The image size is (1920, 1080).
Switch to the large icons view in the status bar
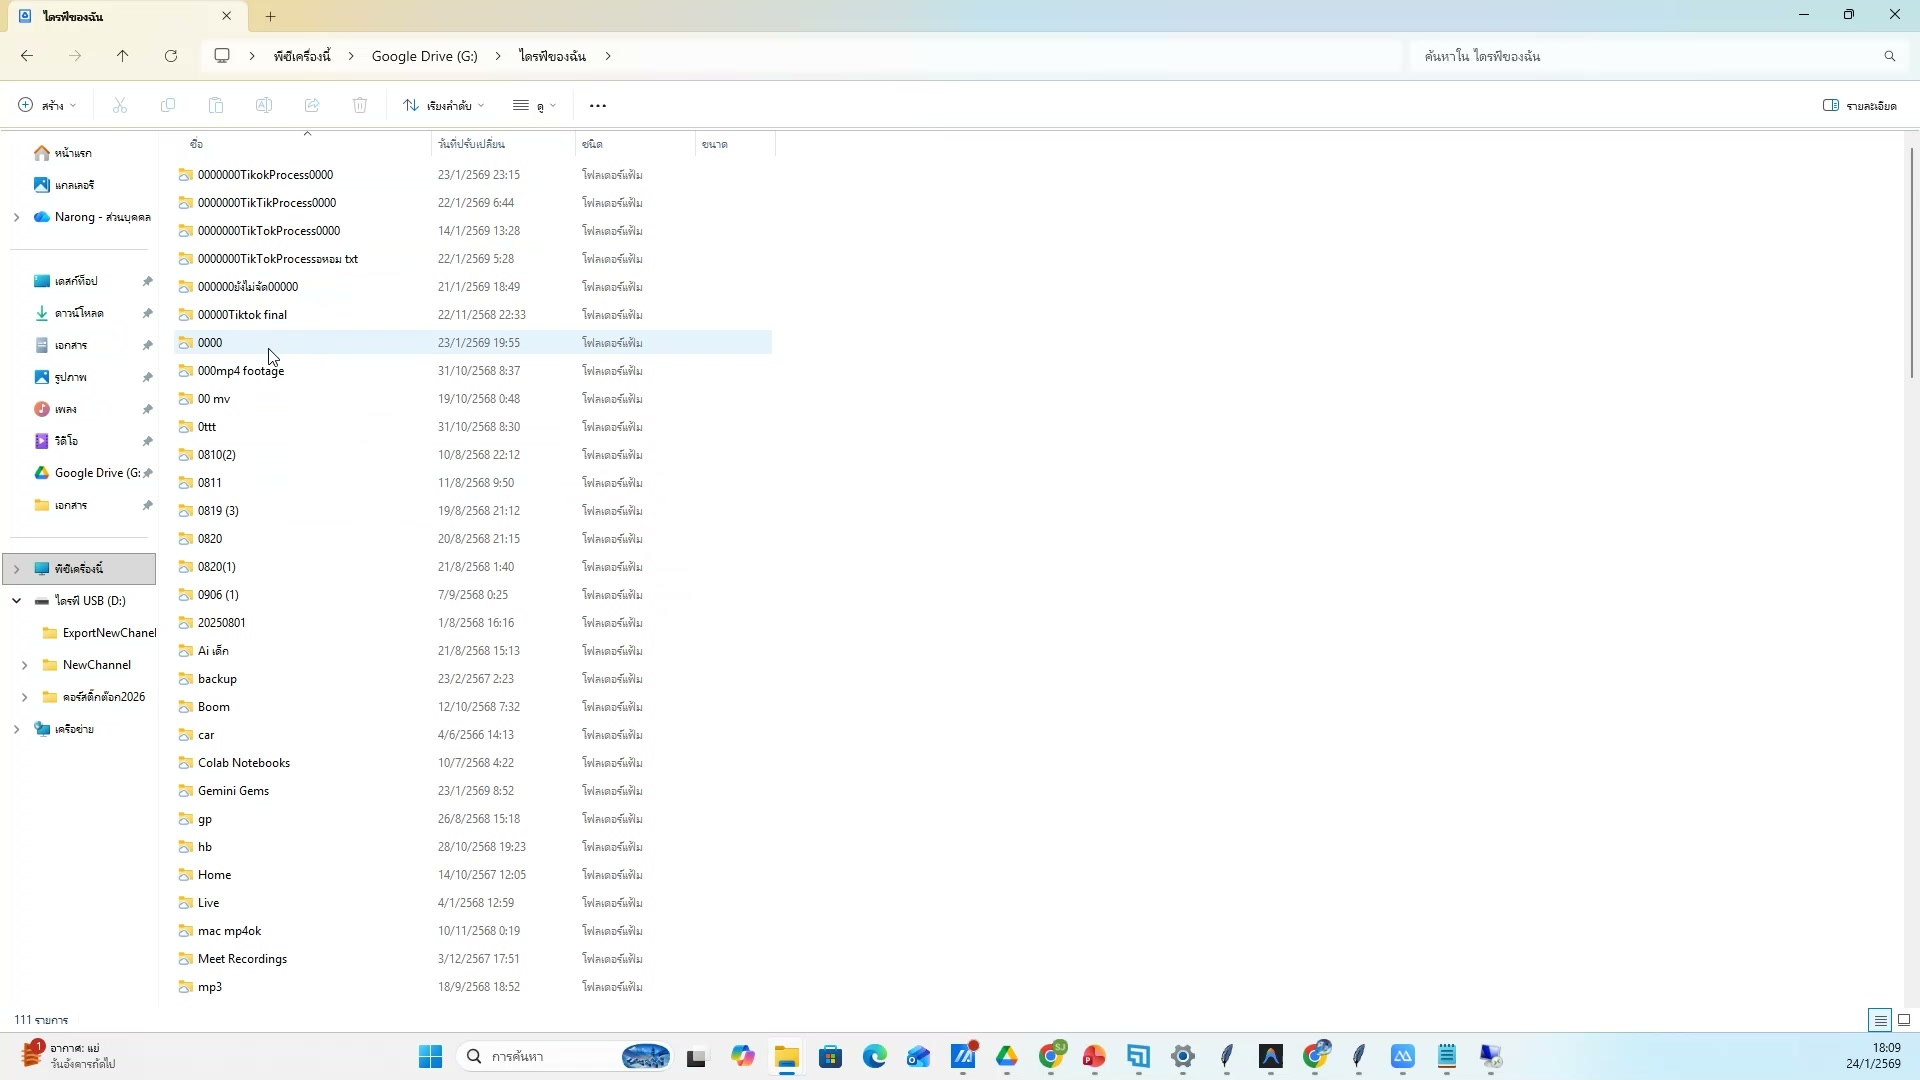1904,1020
